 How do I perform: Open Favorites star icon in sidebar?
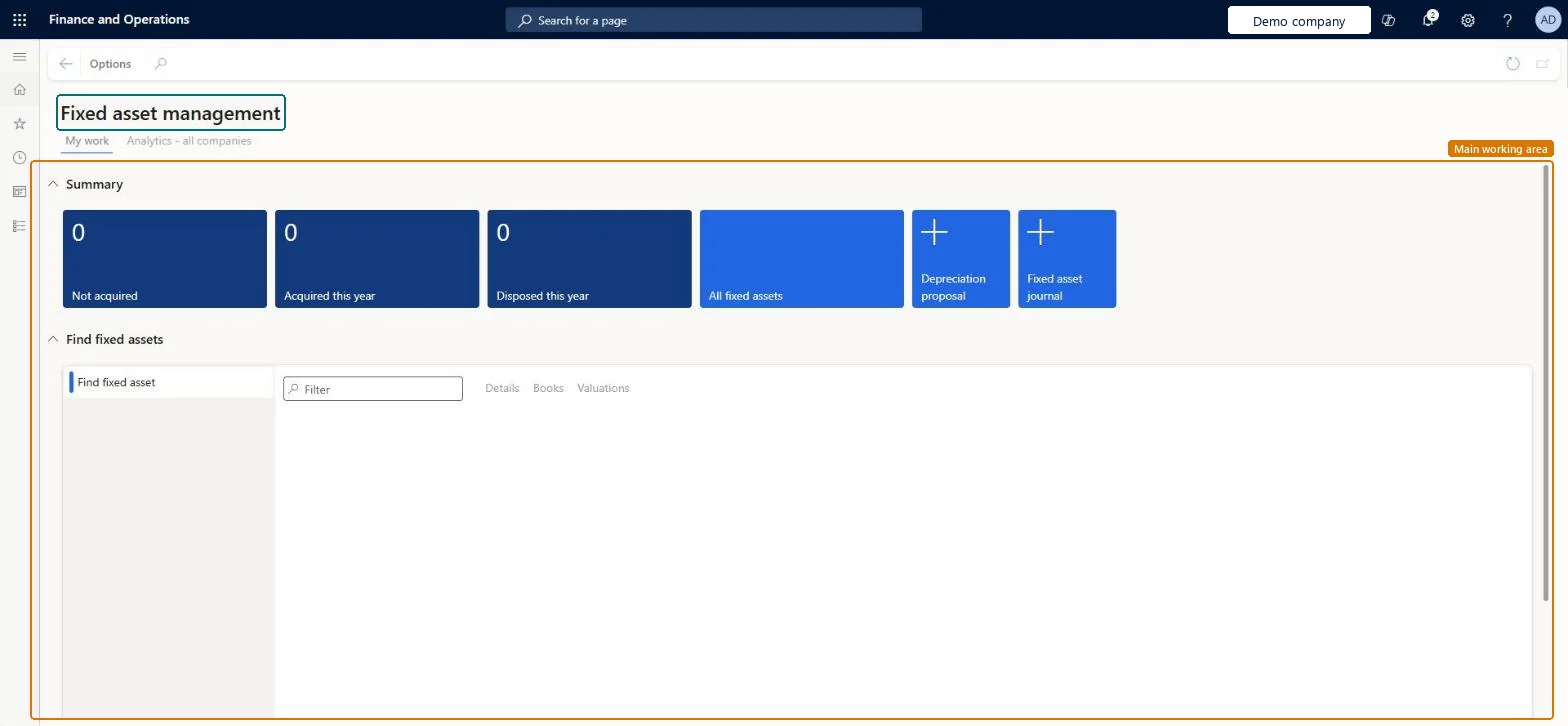[x=19, y=124]
